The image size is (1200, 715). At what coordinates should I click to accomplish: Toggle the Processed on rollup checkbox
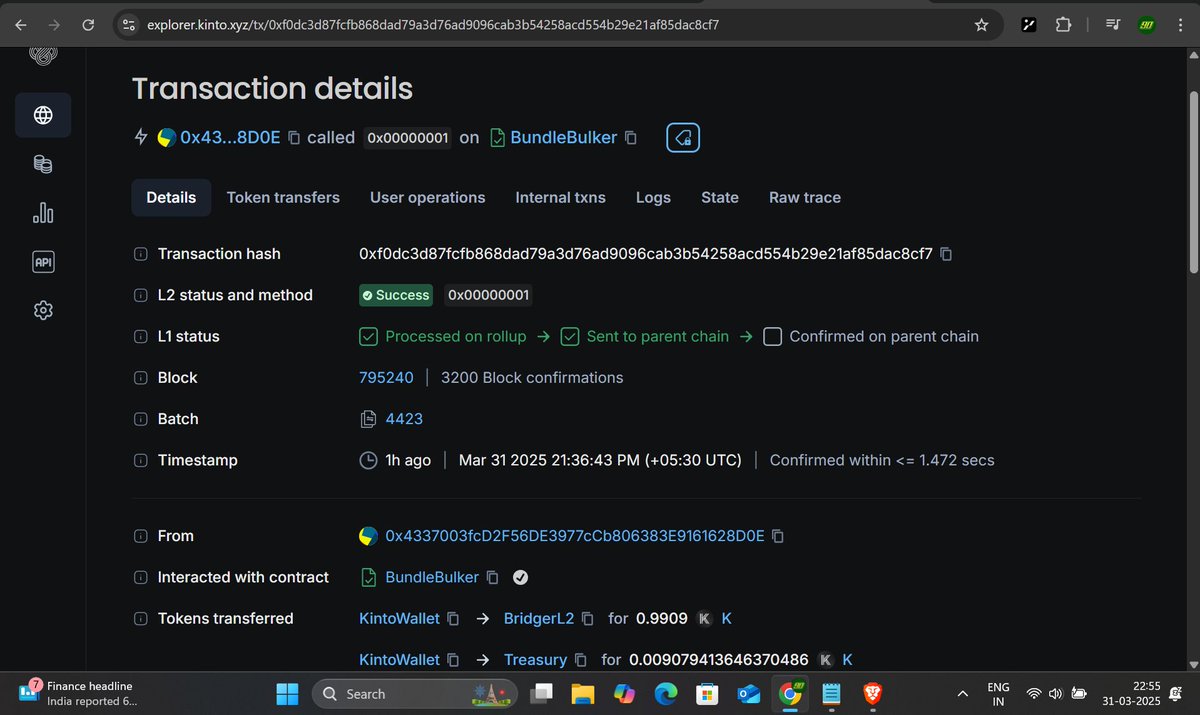(368, 337)
